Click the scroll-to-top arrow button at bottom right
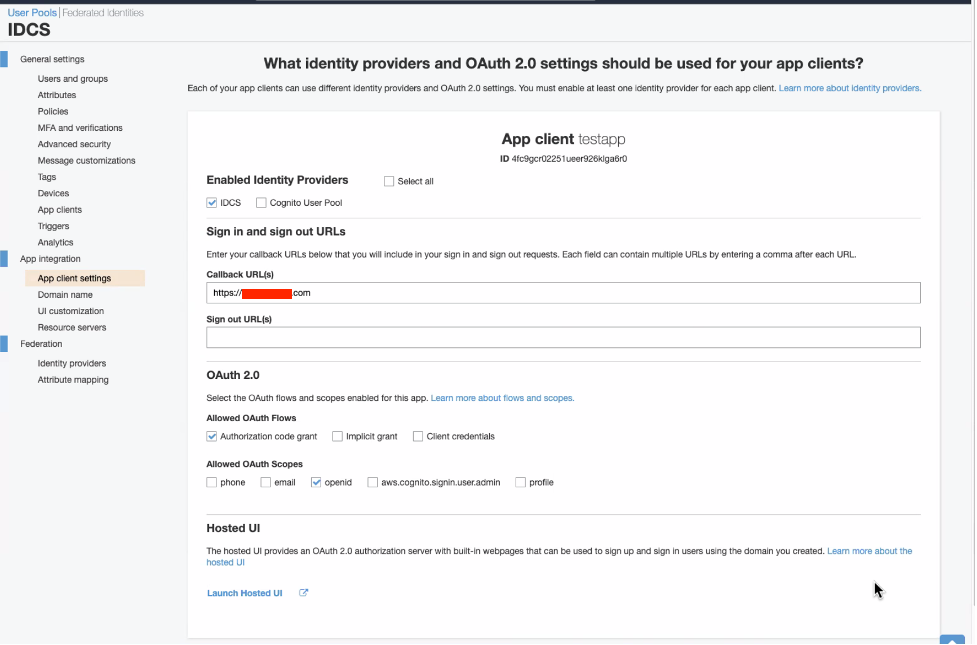The height and width of the screenshot is (645, 977). tap(952, 639)
